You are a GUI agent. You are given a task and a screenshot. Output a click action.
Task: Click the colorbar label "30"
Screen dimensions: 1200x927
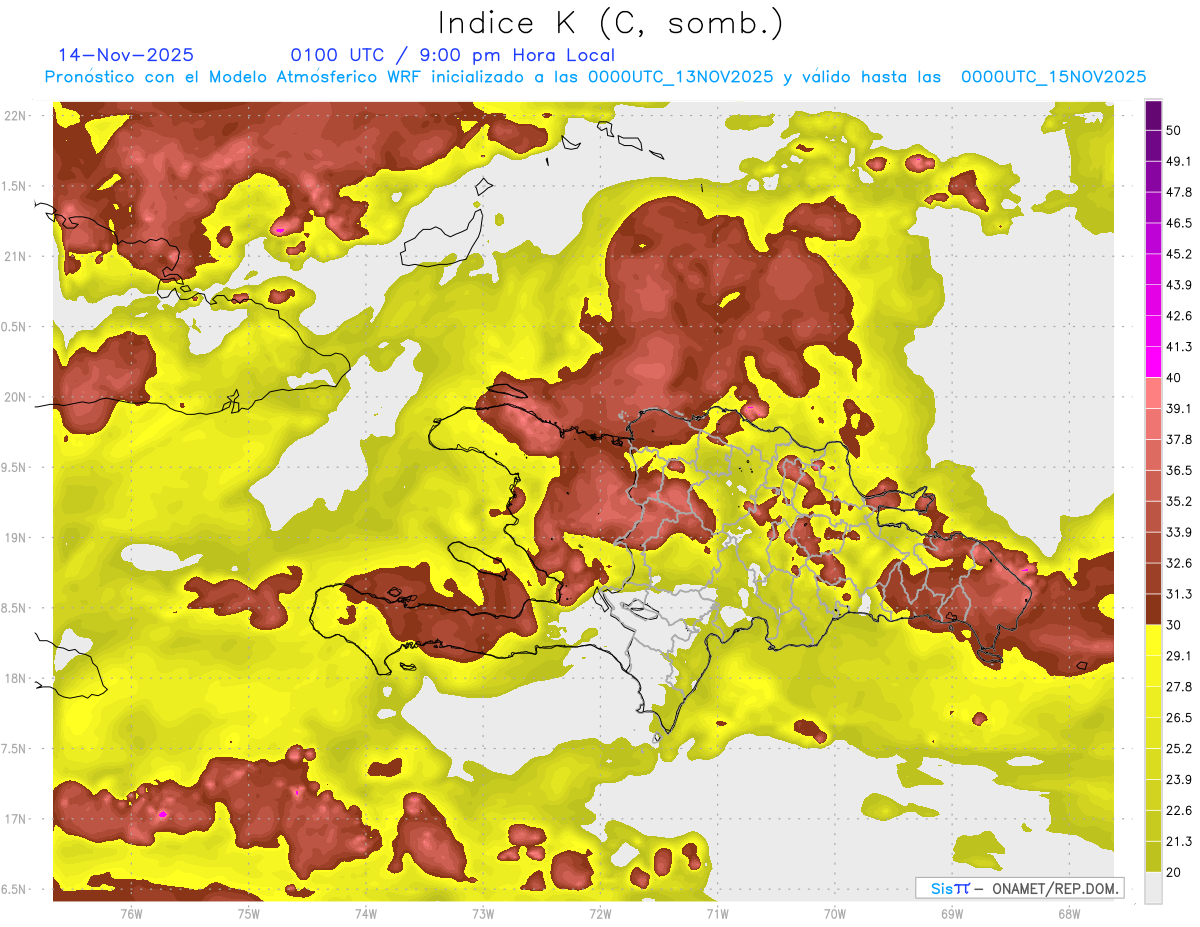pos(1175,625)
